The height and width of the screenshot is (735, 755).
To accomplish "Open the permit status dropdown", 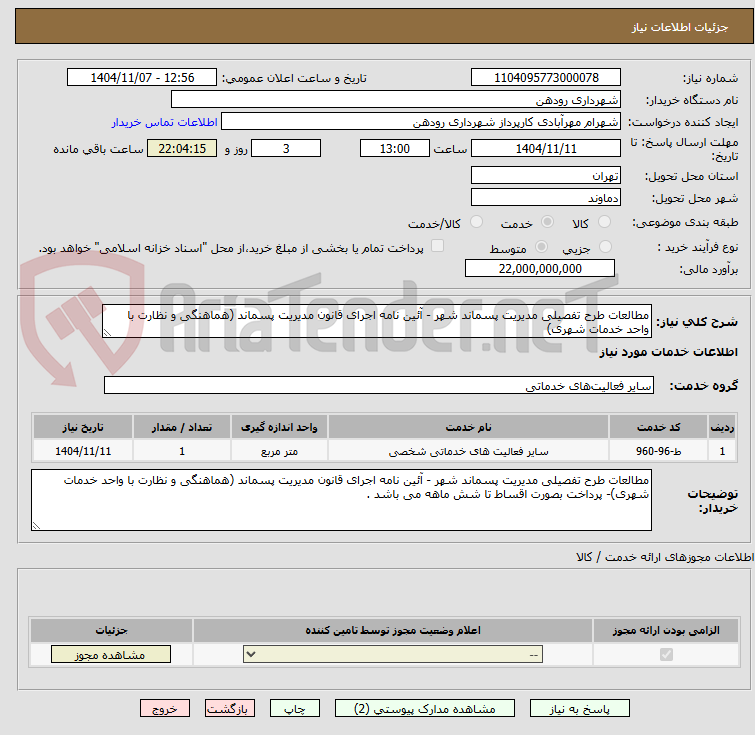I will pos(393,655).
